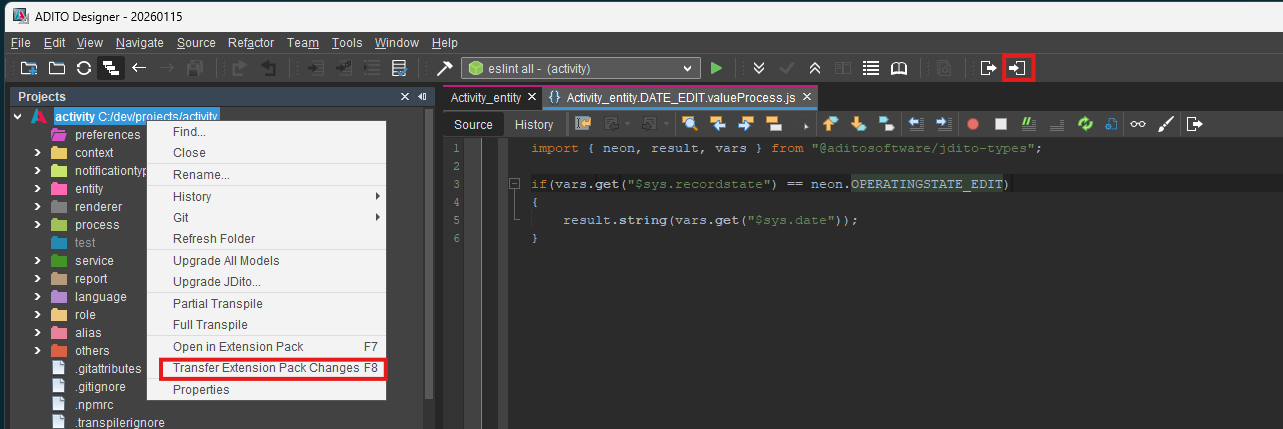The image size is (1283, 429).
Task: Click the find selection magnifier icon
Action: coord(690,124)
